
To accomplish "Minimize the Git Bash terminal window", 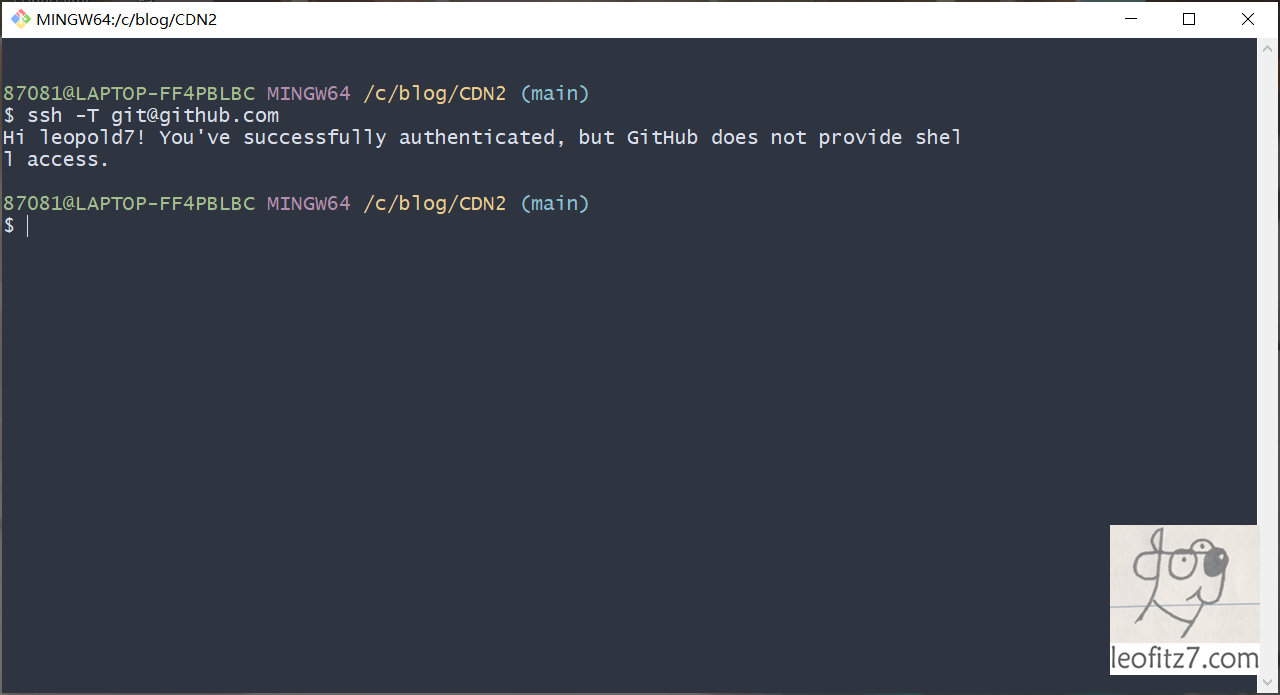I will tap(1131, 19).
